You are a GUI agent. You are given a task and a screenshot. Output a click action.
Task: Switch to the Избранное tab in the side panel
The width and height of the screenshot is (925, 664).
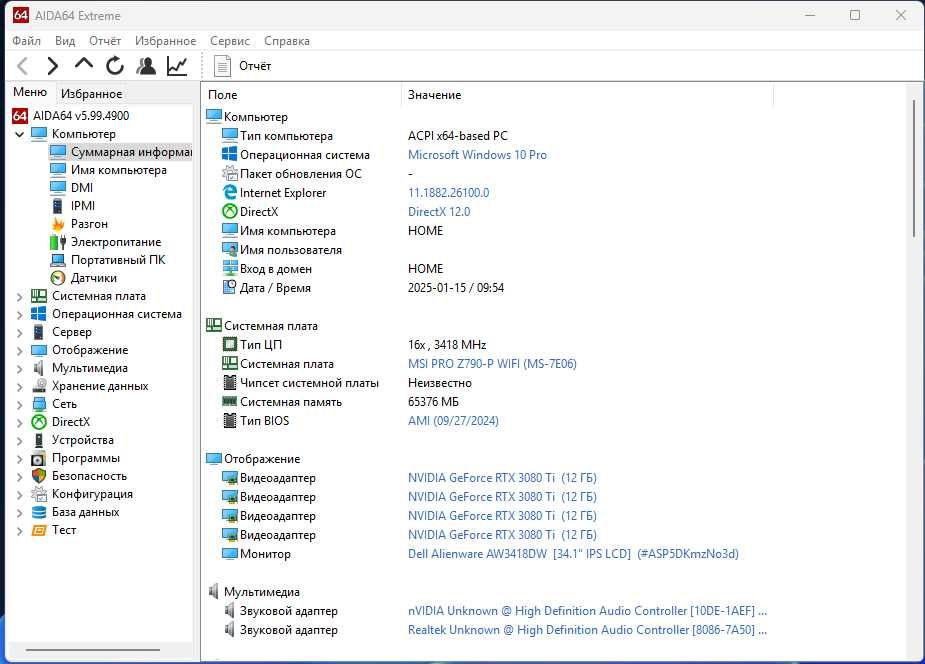(x=91, y=94)
